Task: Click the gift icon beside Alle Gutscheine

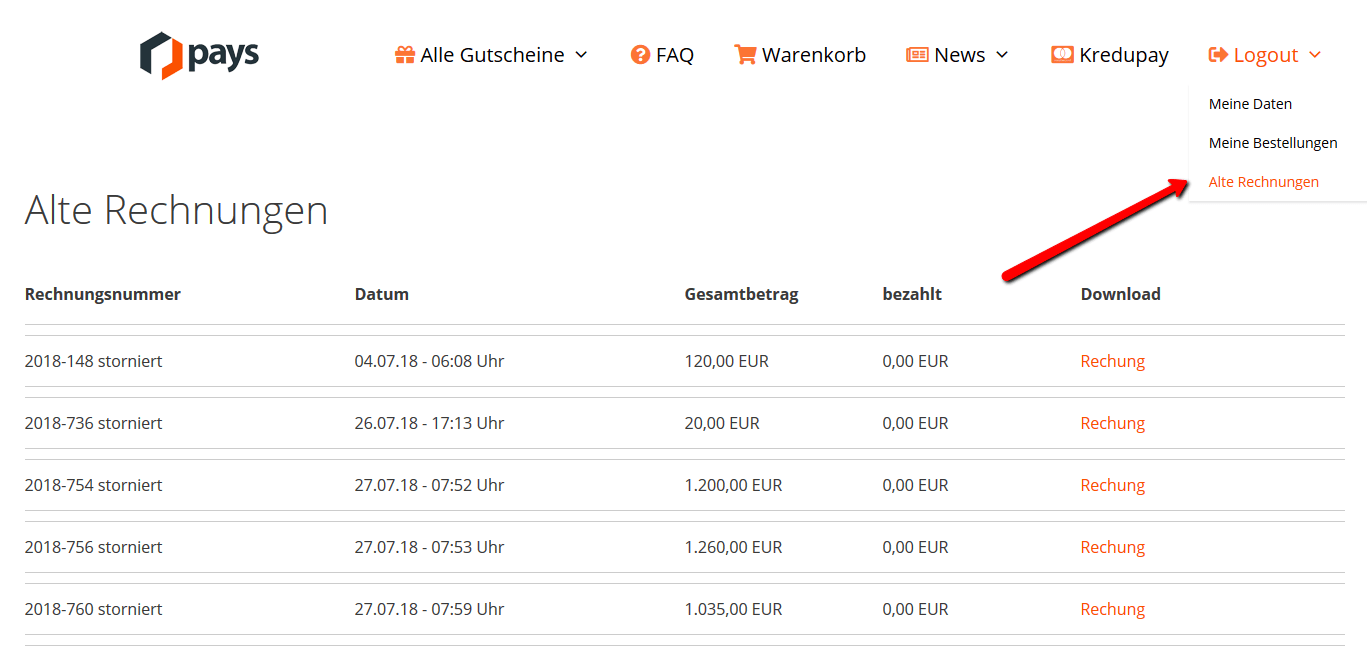Action: (x=404, y=55)
